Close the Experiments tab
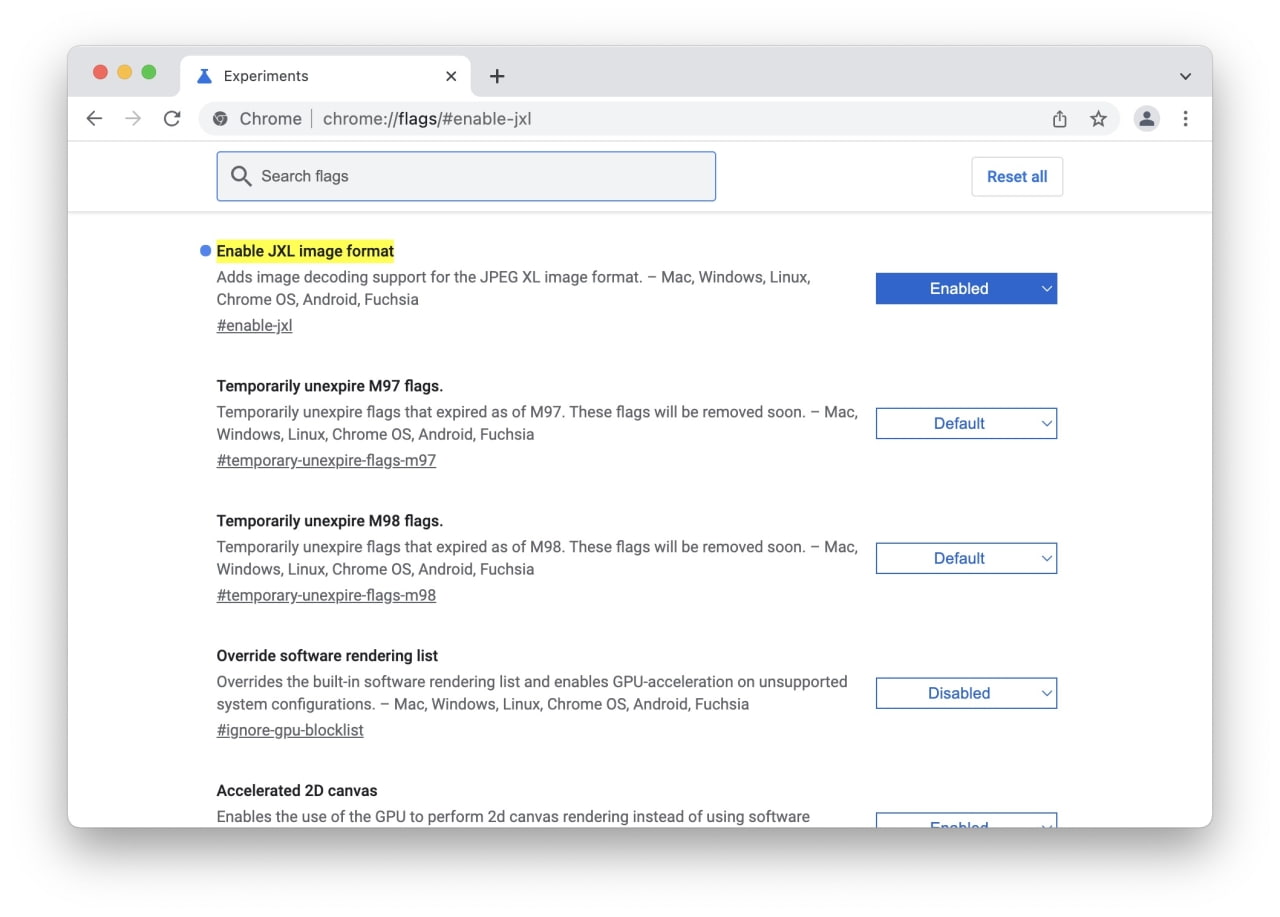 451,76
